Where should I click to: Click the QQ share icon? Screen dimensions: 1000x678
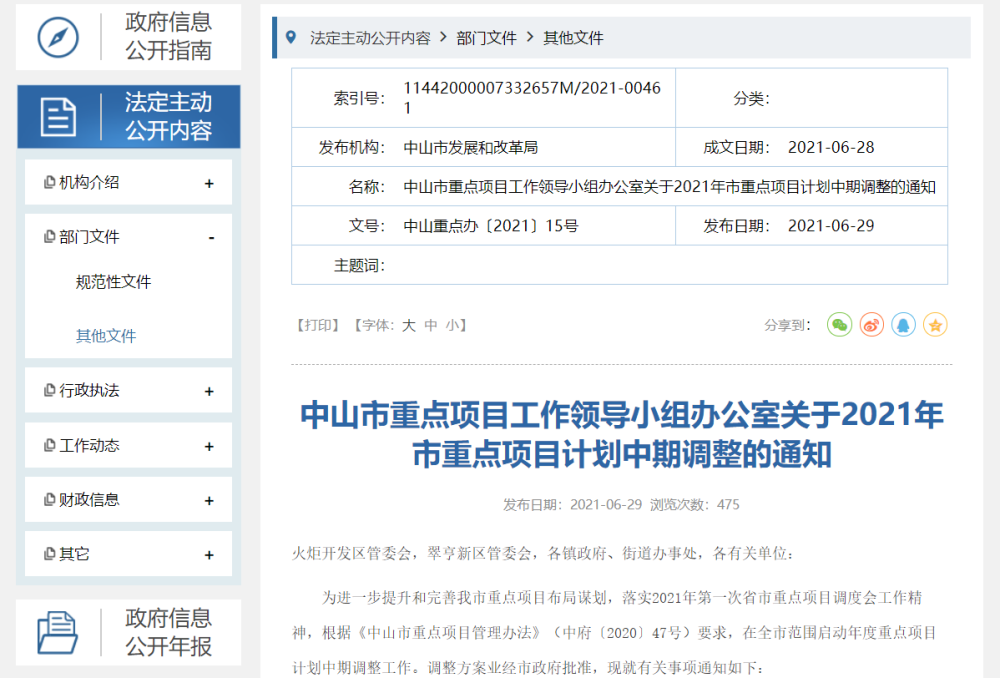point(903,325)
